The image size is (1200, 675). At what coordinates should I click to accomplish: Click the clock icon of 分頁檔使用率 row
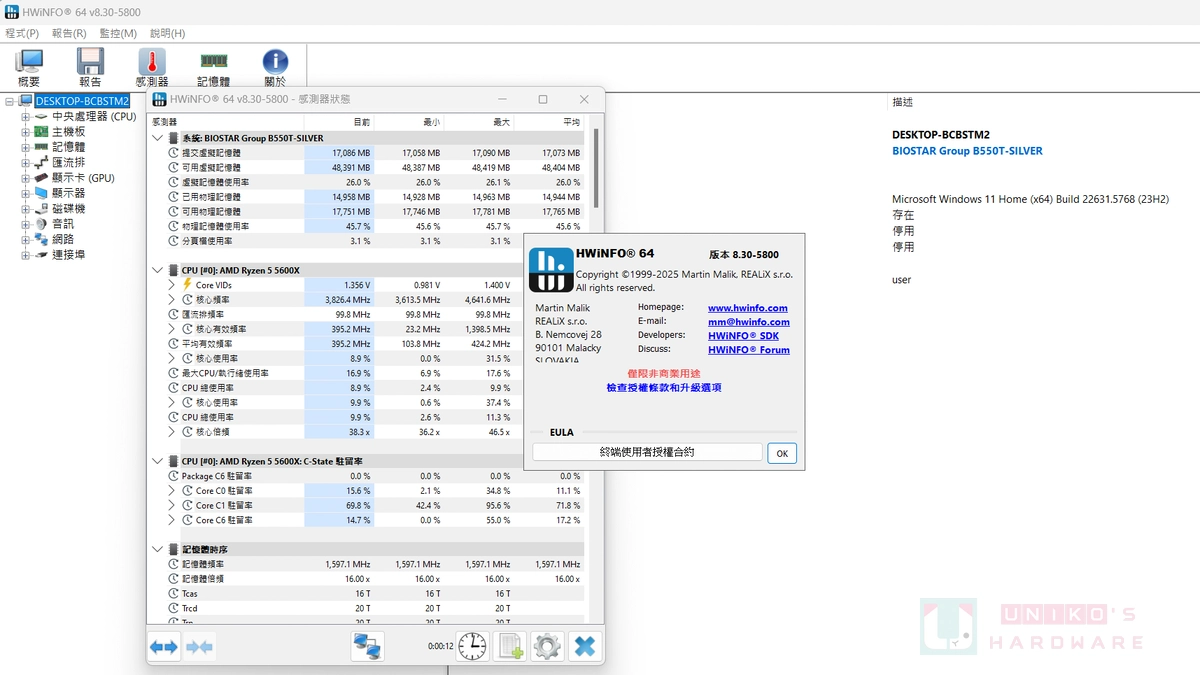point(173,241)
